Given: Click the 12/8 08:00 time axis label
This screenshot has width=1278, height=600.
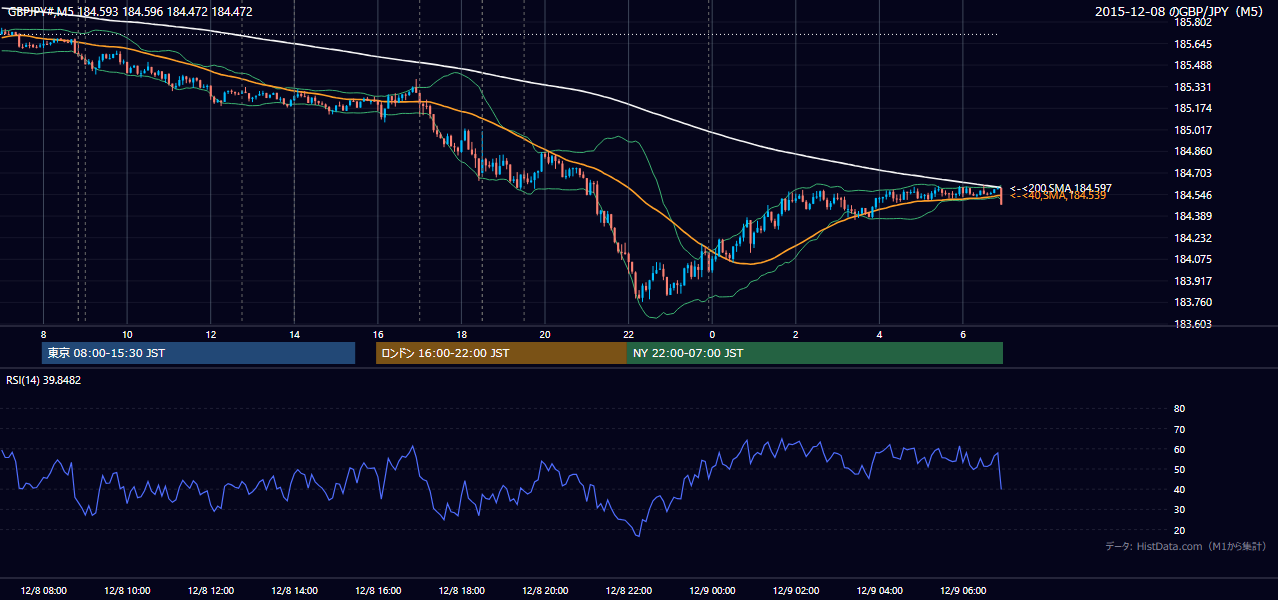Looking at the screenshot, I should click(43, 590).
